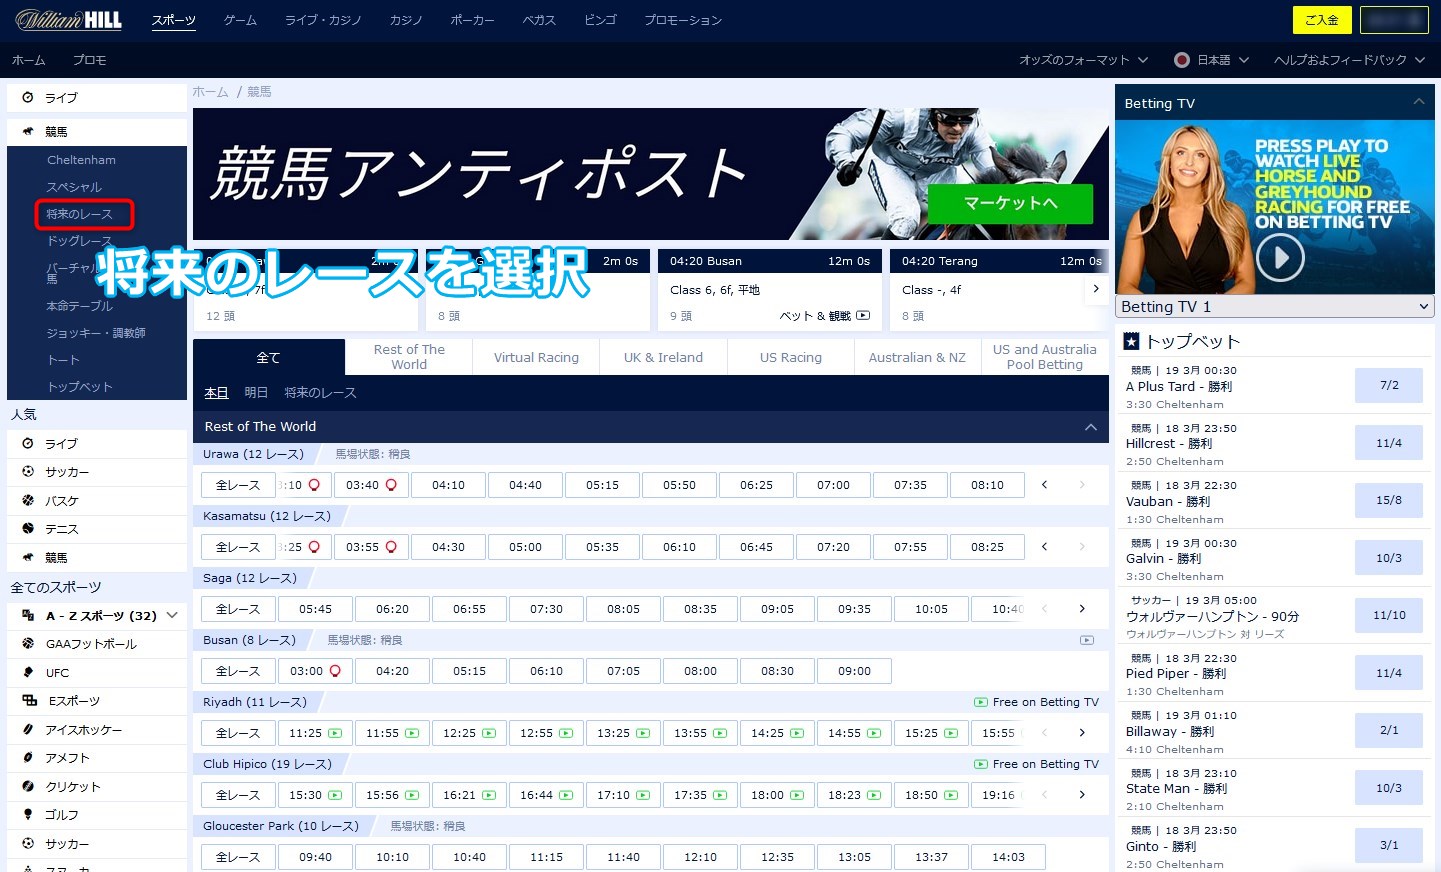Click the soccer icon under popular sports
This screenshot has width=1441, height=872.
point(28,472)
